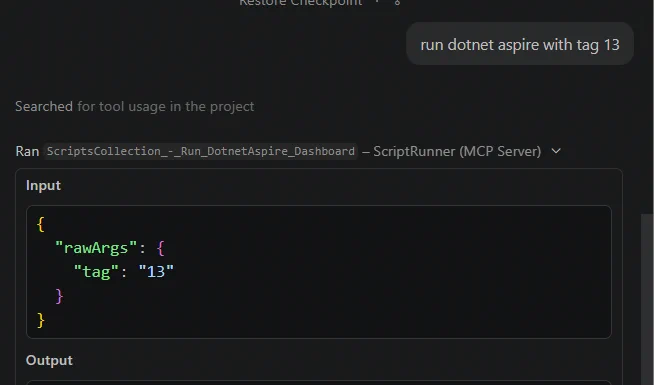Click the "tag" key in the JSON input

pos(96,272)
